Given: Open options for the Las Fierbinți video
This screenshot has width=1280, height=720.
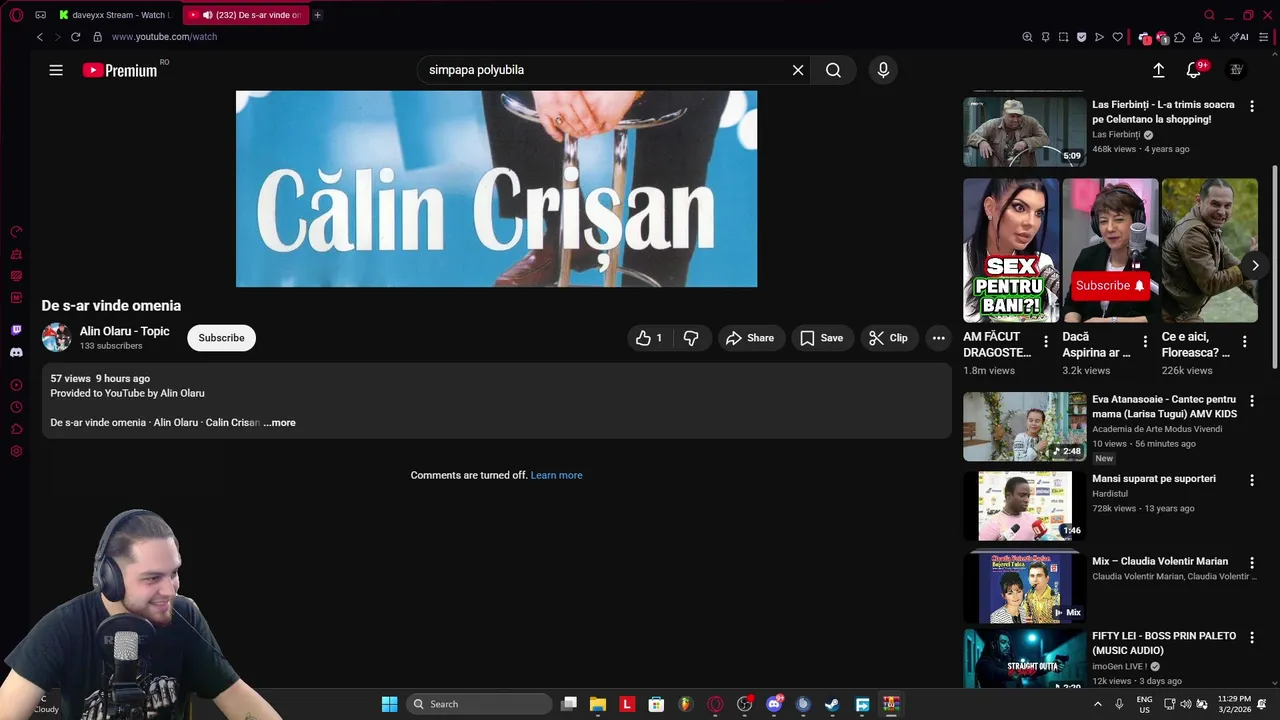Looking at the screenshot, I should point(1251,106).
